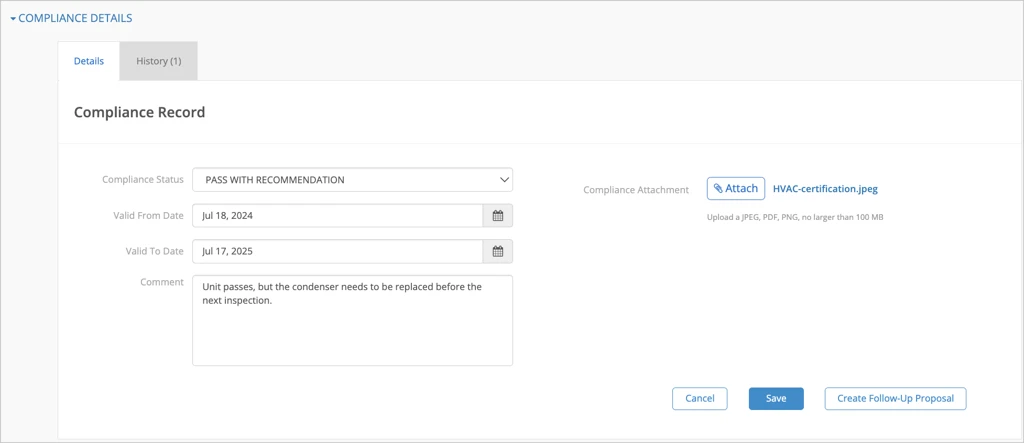Click the Valid From Date label
Screen dimensions: 1024x443
148,216
